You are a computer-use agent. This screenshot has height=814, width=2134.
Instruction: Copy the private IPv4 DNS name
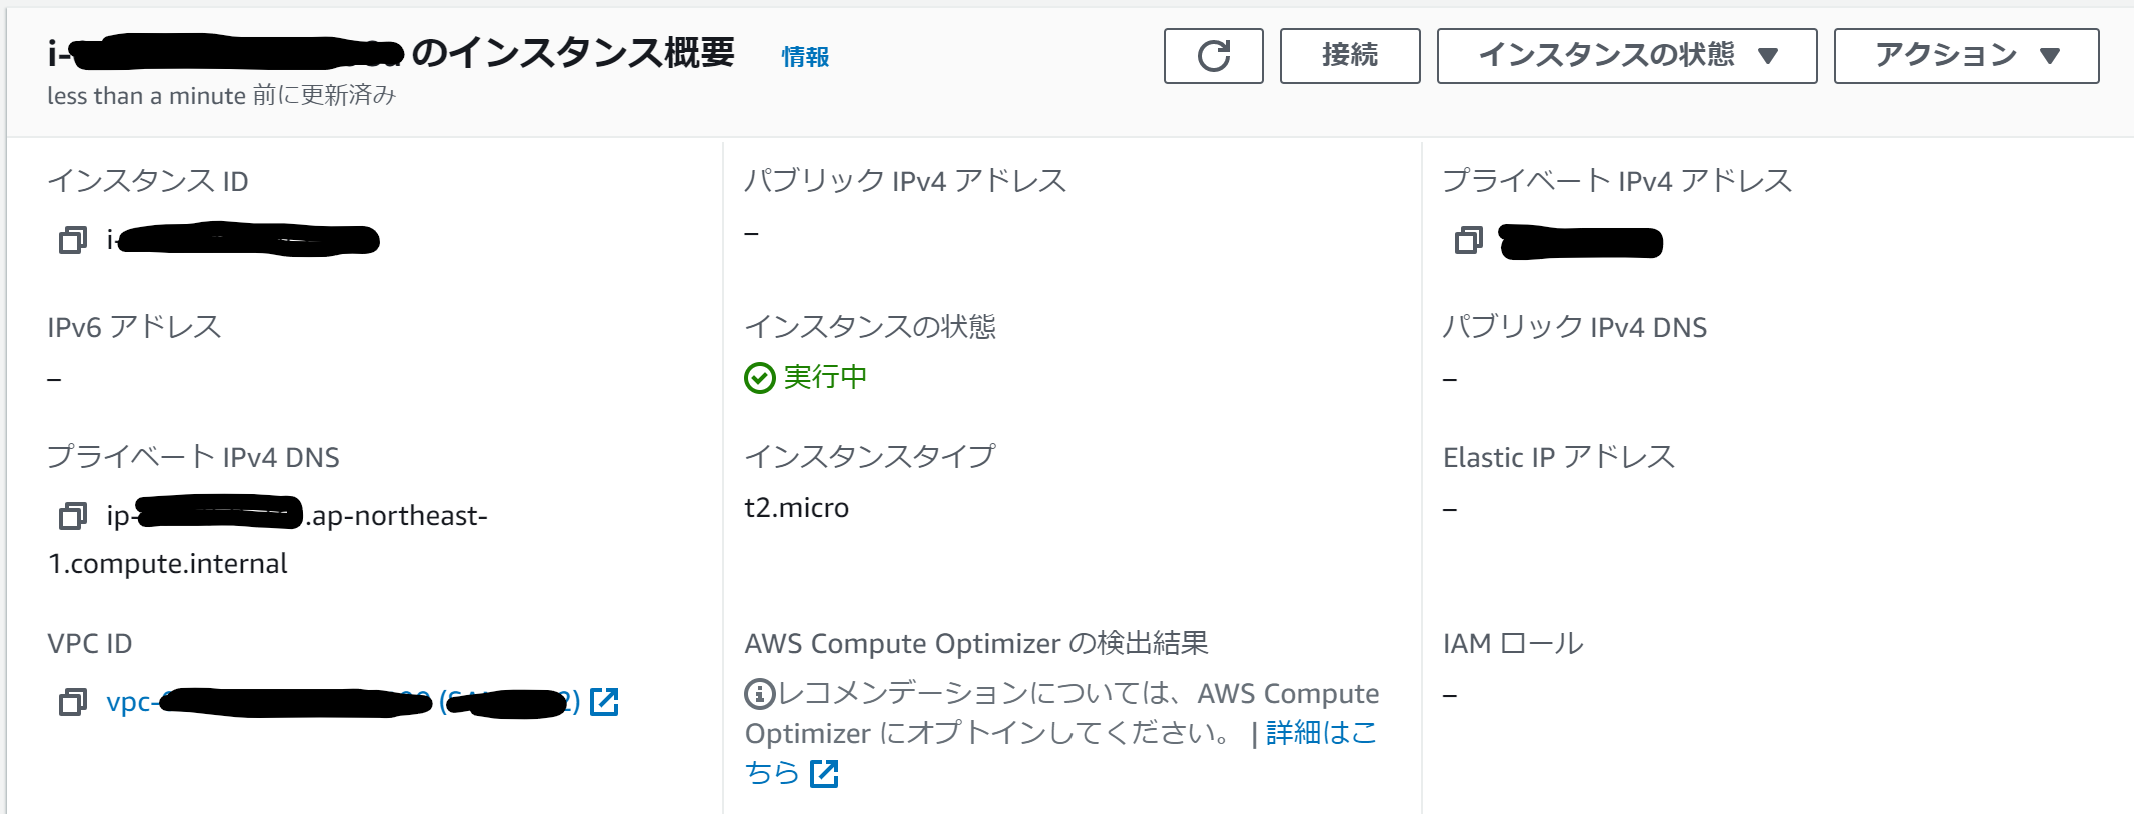coord(73,516)
